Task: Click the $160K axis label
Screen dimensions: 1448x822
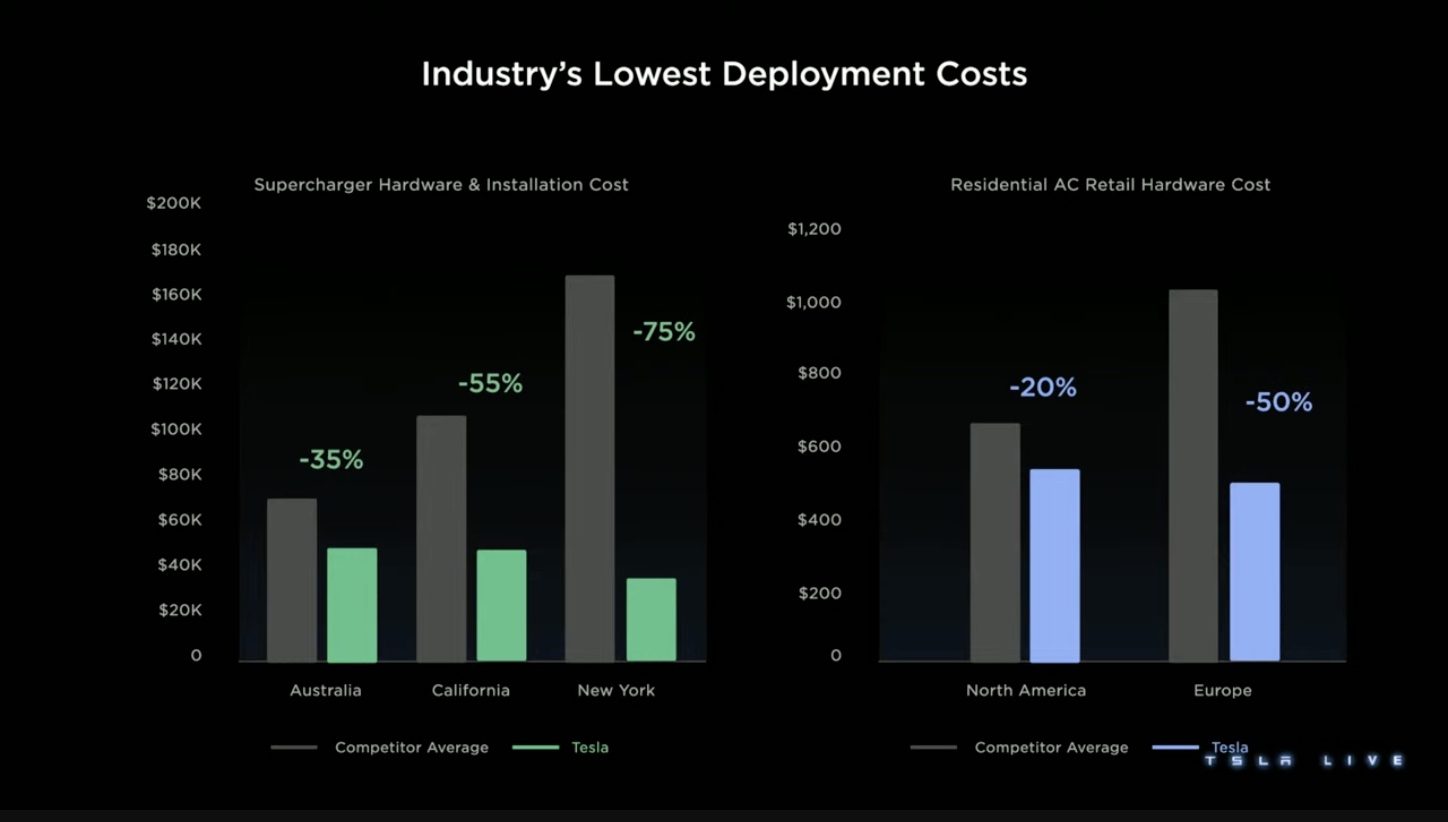Action: [176, 294]
